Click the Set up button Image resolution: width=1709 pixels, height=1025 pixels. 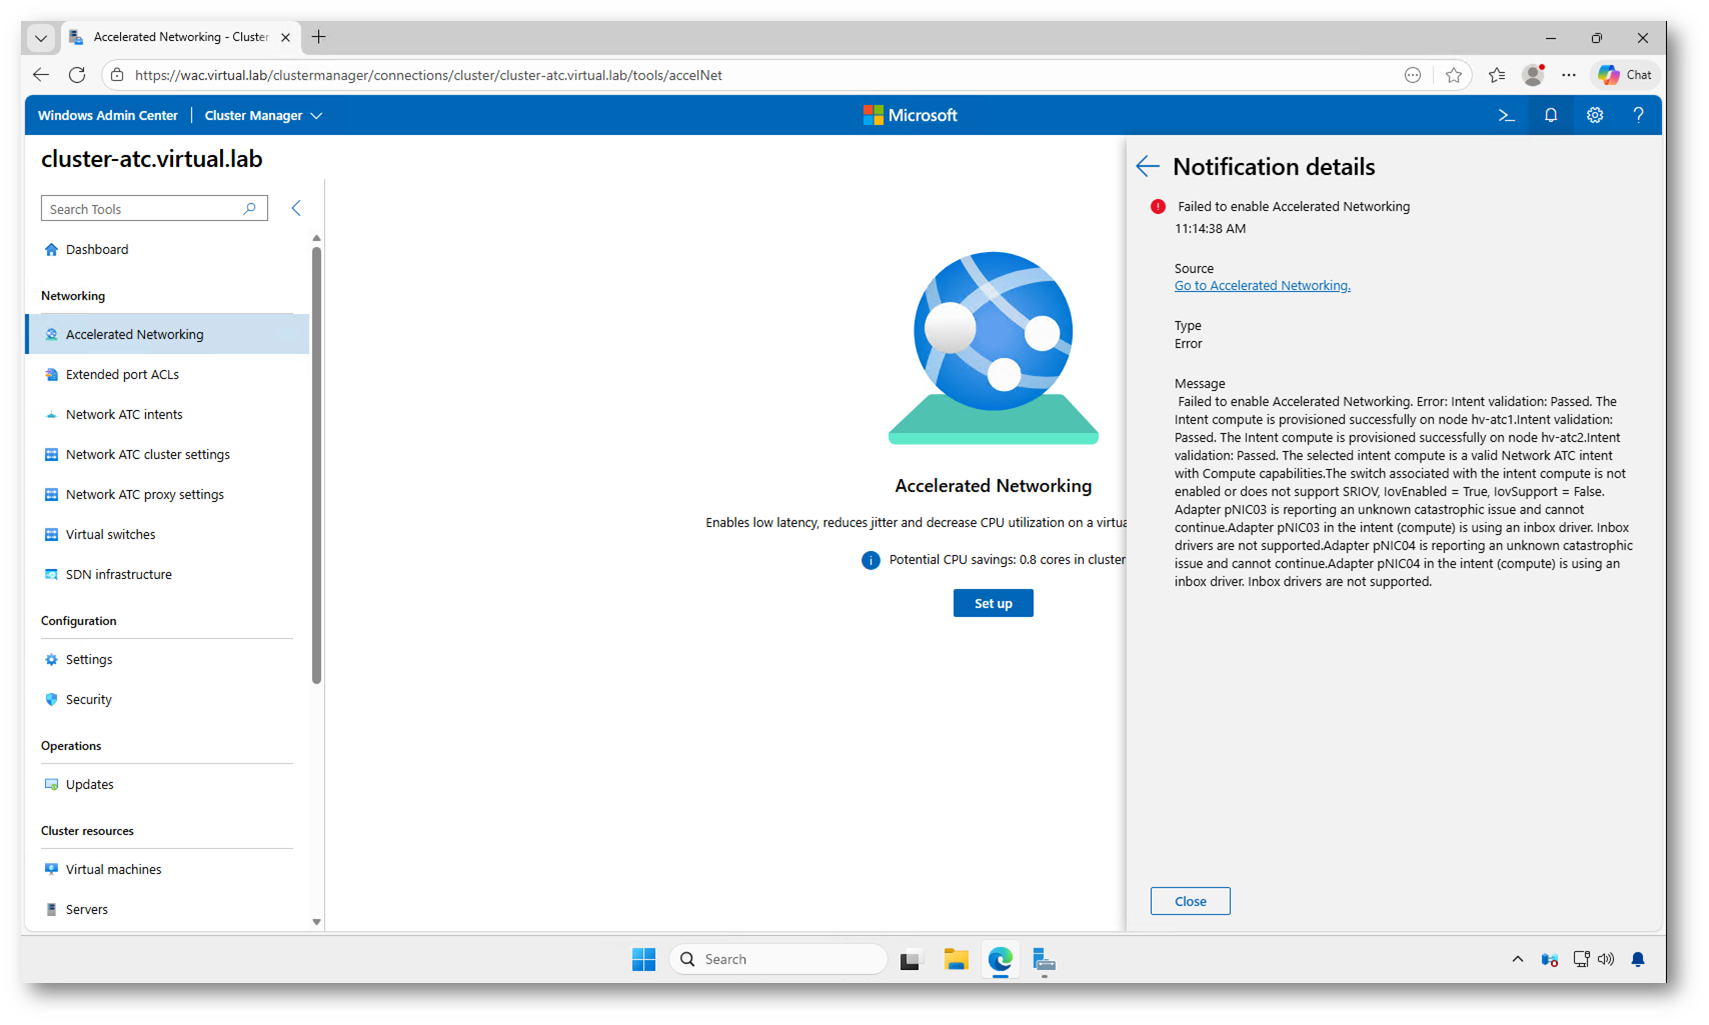(x=992, y=604)
